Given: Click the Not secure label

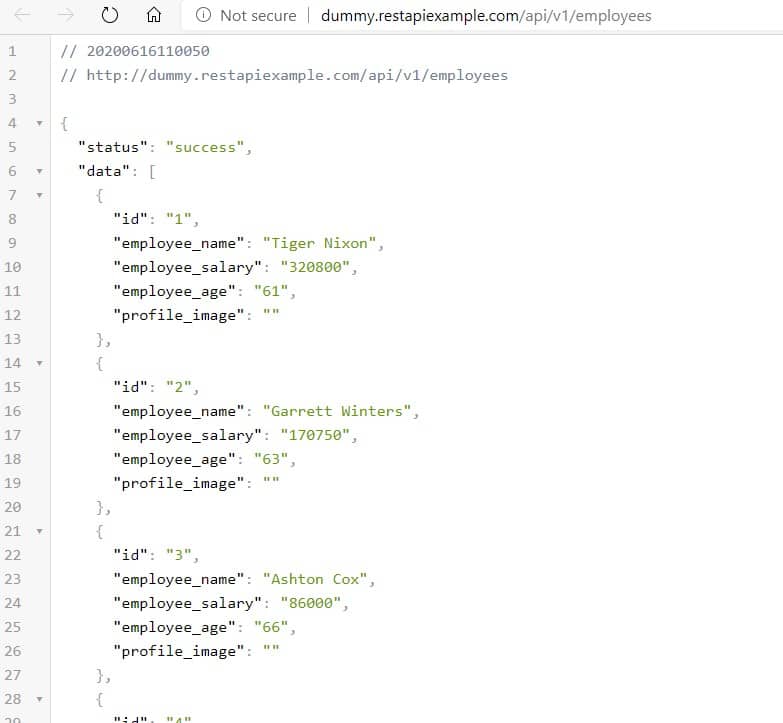Looking at the screenshot, I should click(x=258, y=16).
